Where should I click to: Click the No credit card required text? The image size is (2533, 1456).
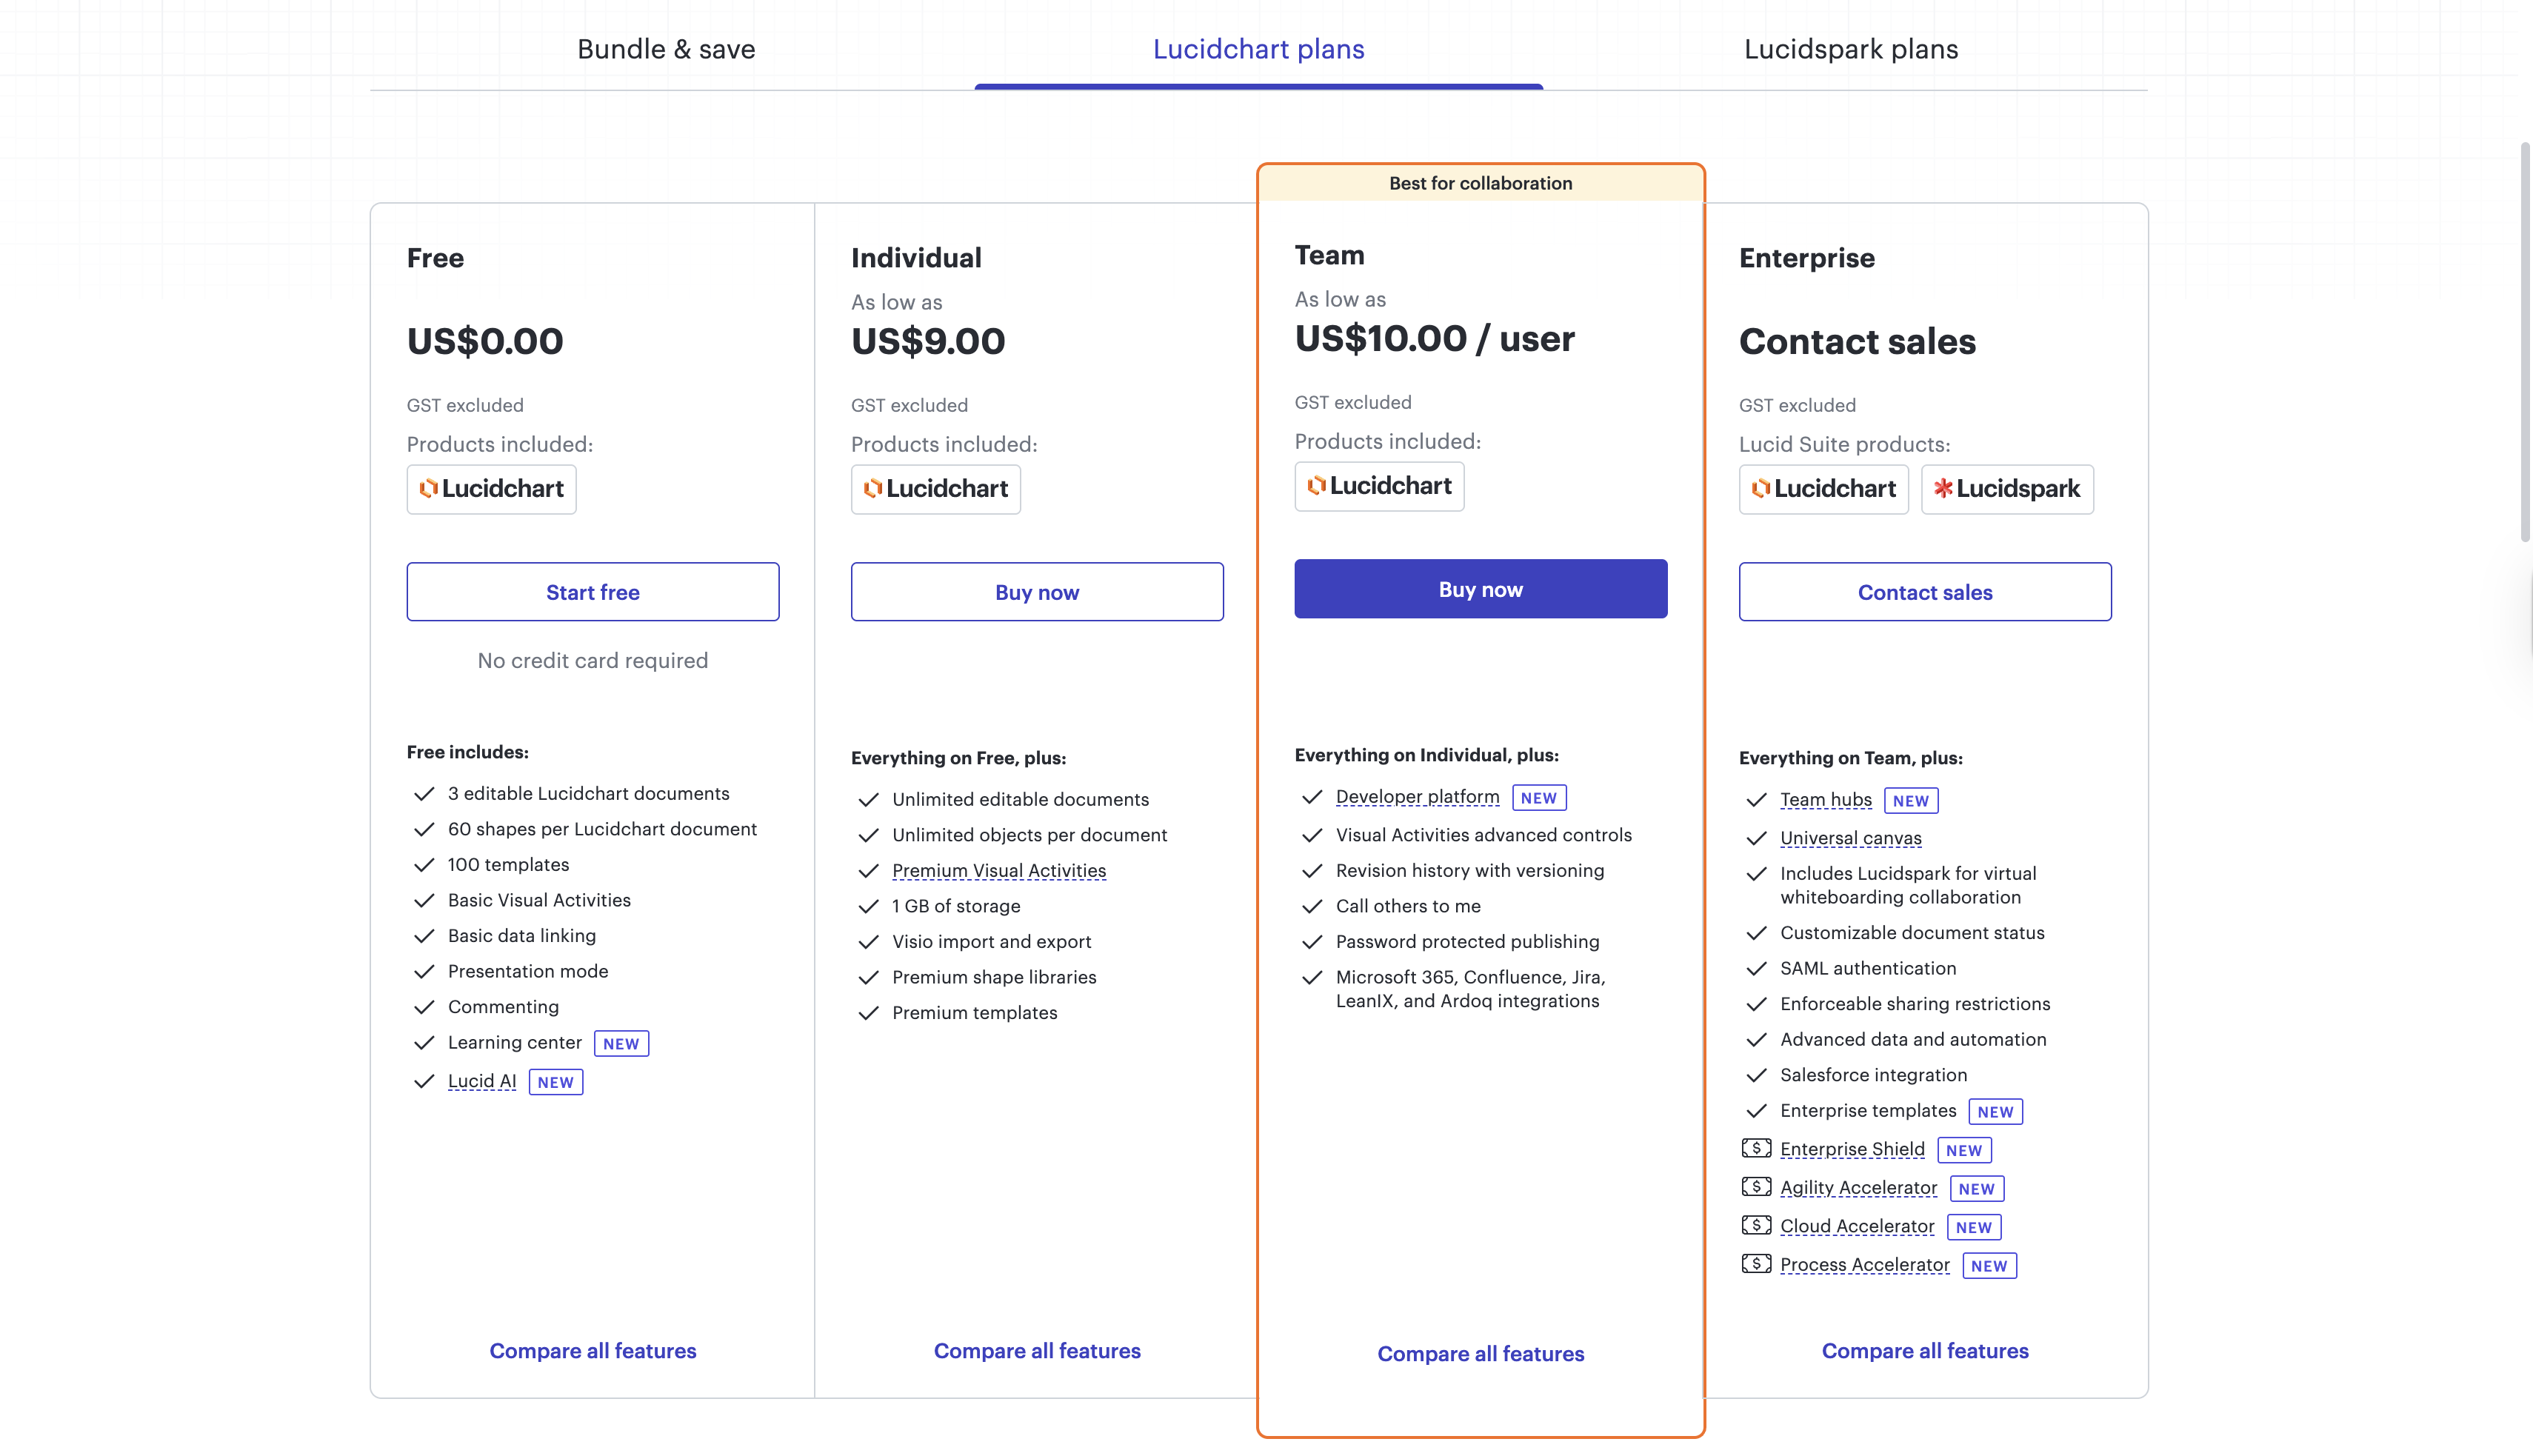593,660
